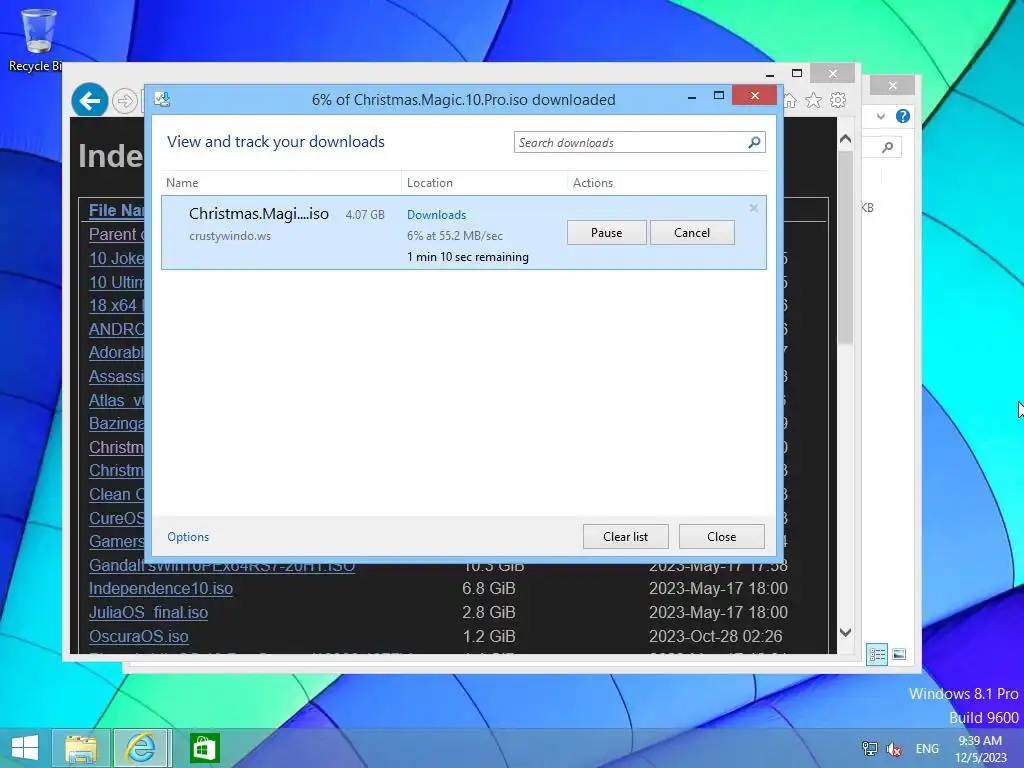Remove download entry with its small x

(754, 208)
